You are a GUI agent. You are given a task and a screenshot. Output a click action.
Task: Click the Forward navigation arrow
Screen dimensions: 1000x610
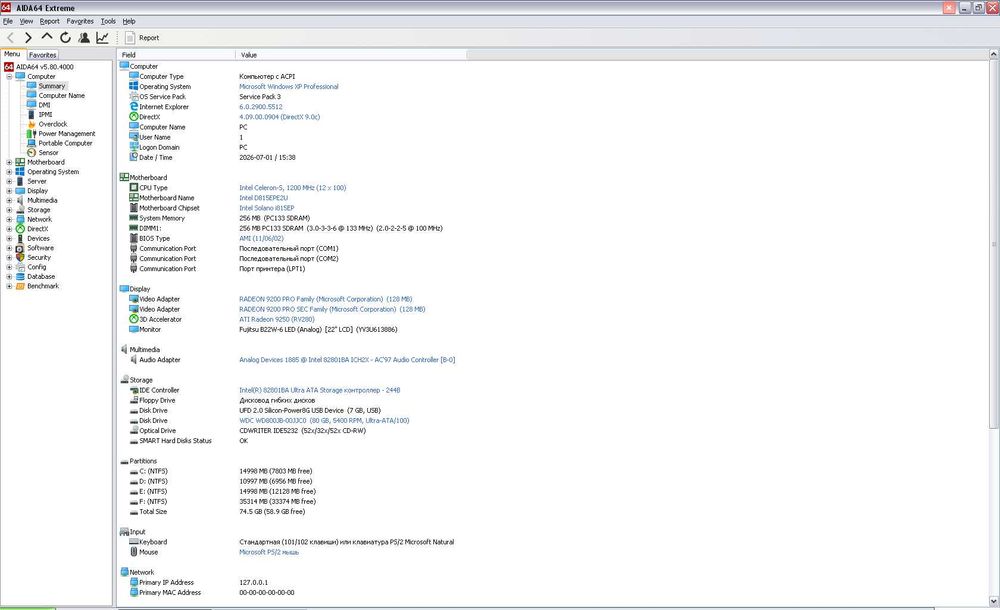tap(28, 38)
